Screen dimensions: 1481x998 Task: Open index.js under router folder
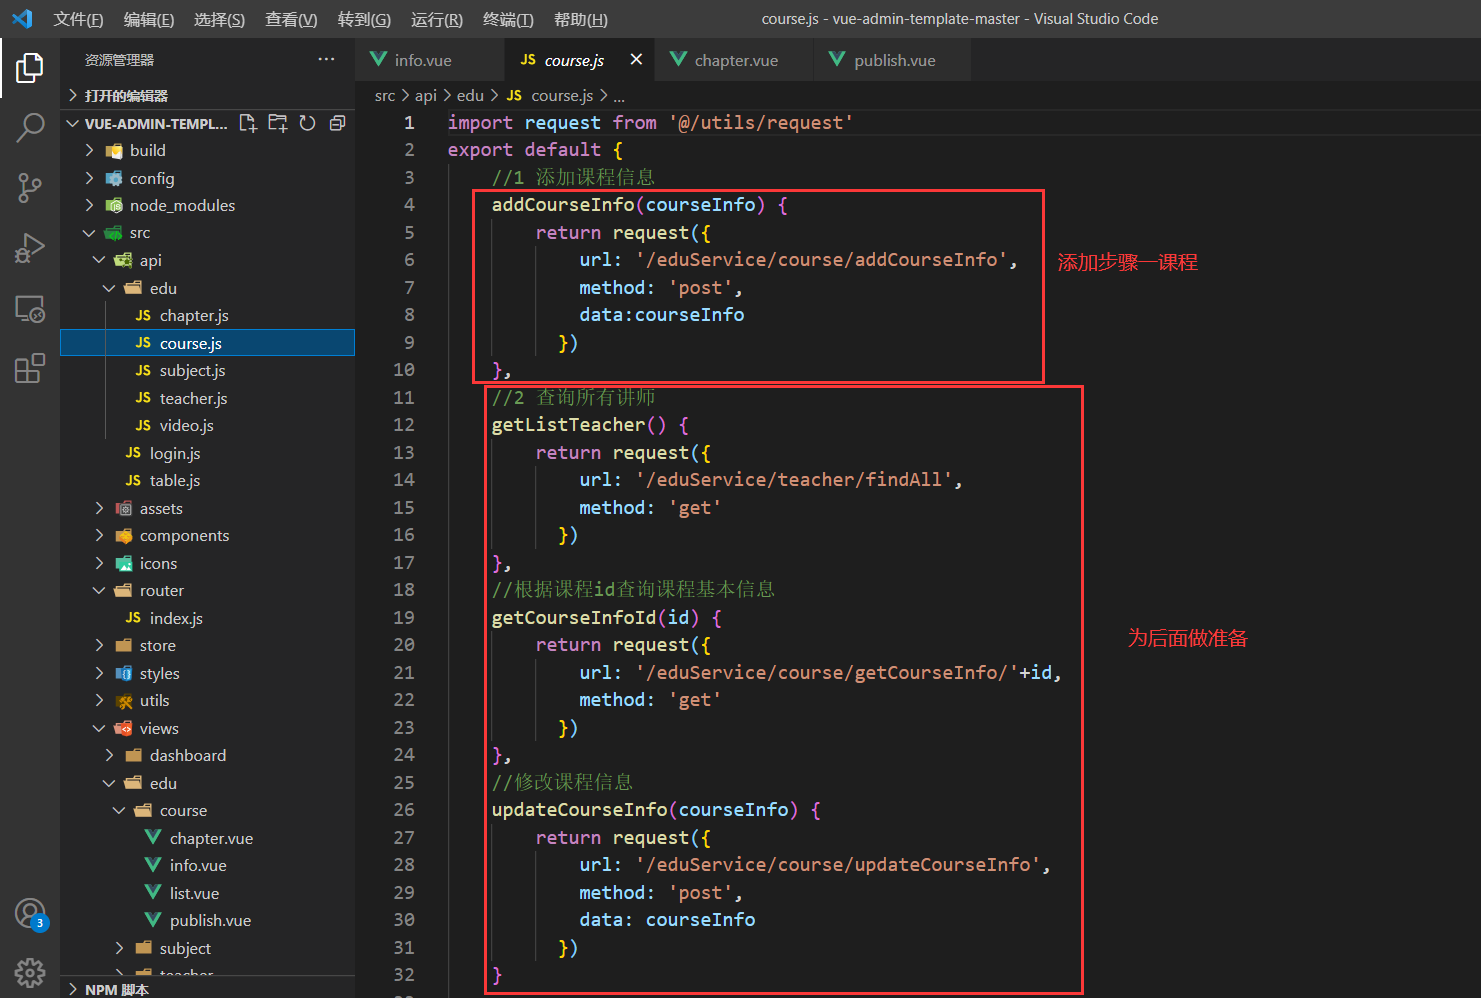pos(207,618)
